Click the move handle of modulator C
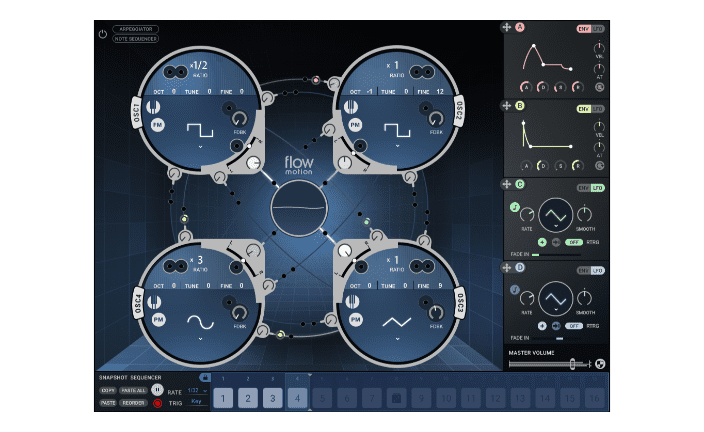This screenshot has height=432, width=704. coord(507,185)
